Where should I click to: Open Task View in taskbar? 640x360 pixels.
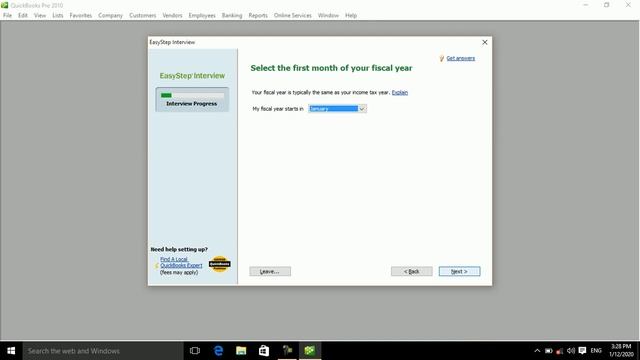click(x=195, y=351)
